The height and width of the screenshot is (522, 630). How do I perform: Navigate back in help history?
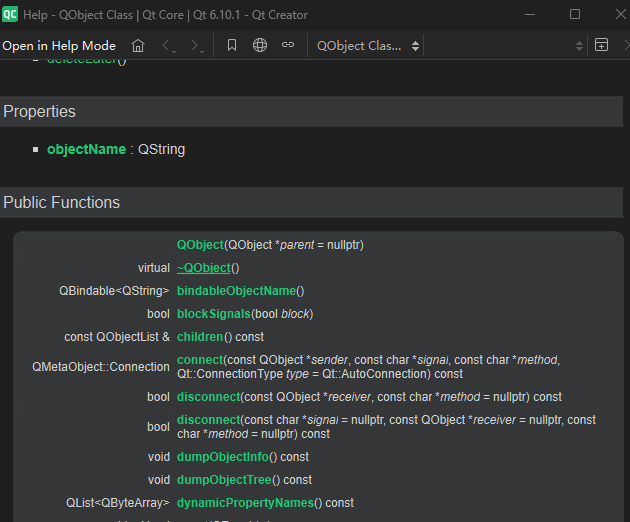(x=166, y=45)
